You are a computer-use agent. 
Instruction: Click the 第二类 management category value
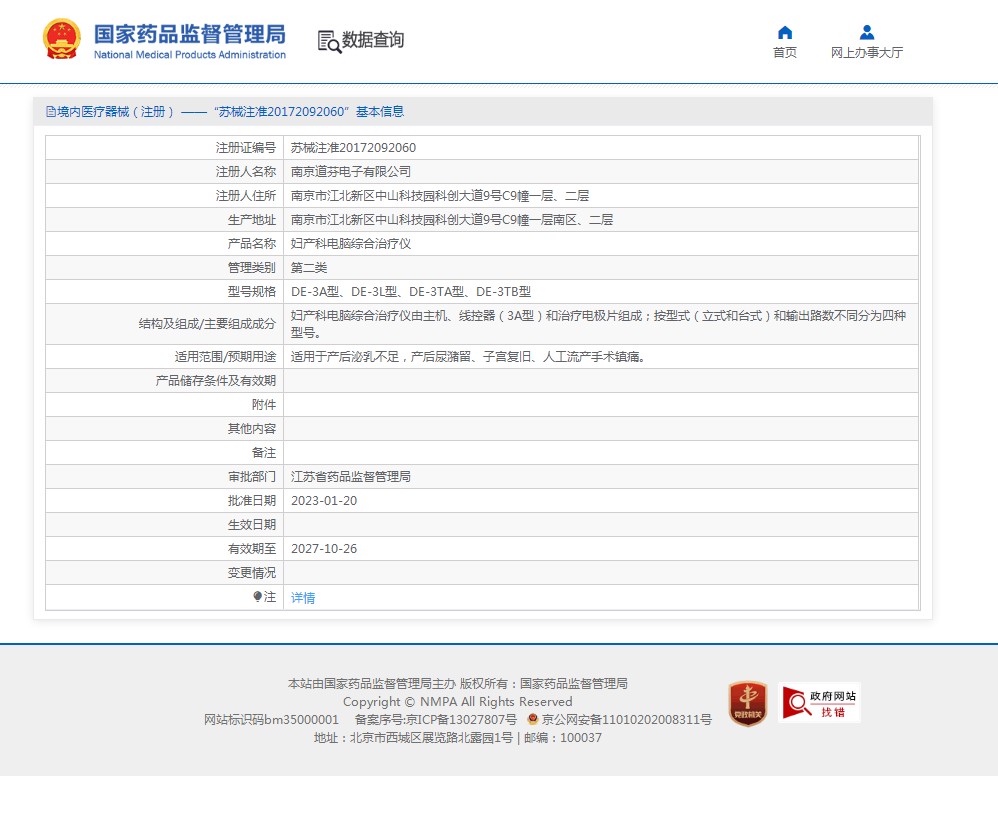(x=309, y=268)
